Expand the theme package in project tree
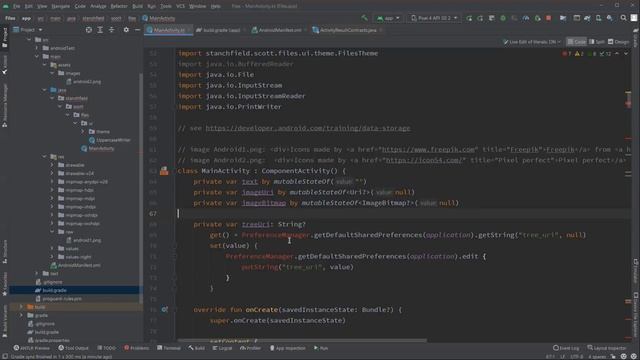 [83, 132]
